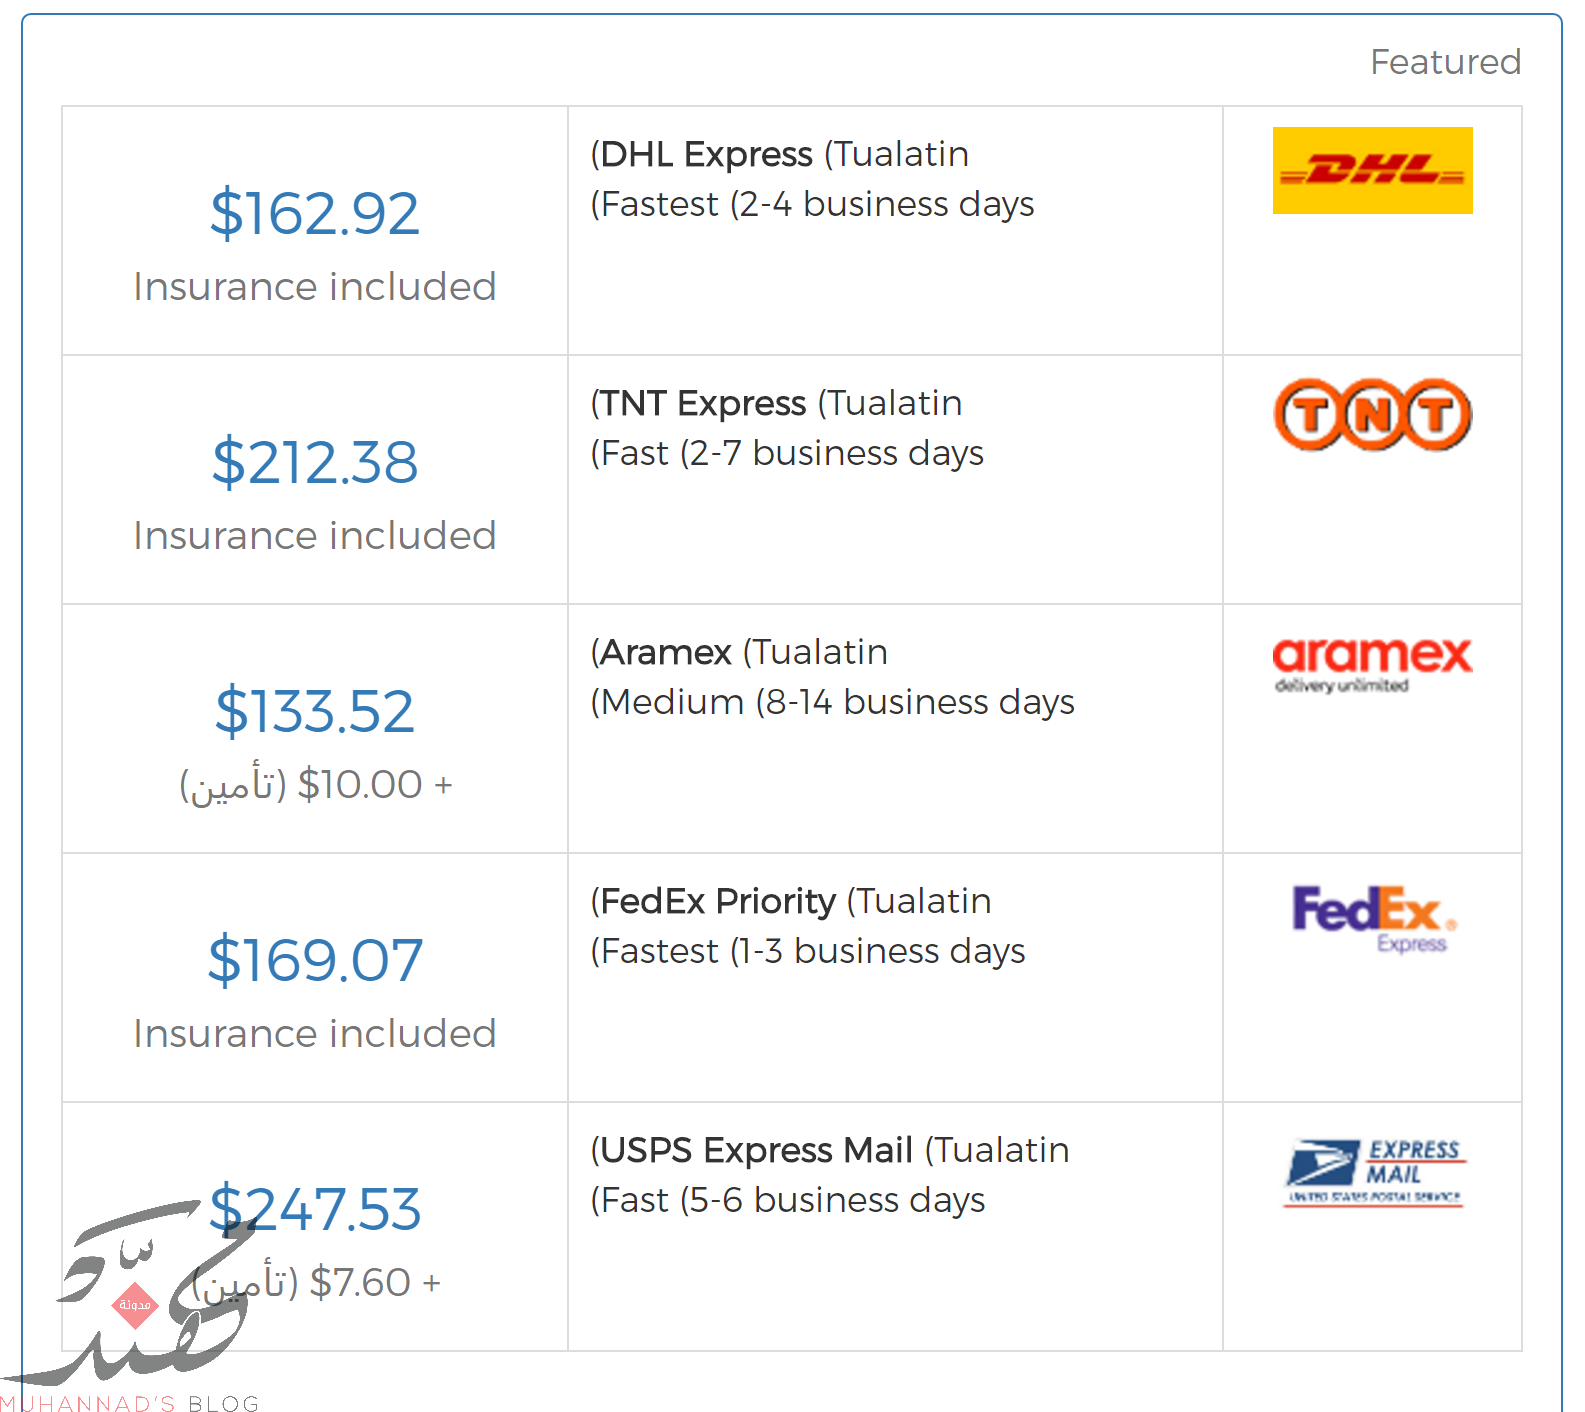Viewport: 1585px width, 1412px height.
Task: Click the TNT logo
Action: coord(1372,414)
